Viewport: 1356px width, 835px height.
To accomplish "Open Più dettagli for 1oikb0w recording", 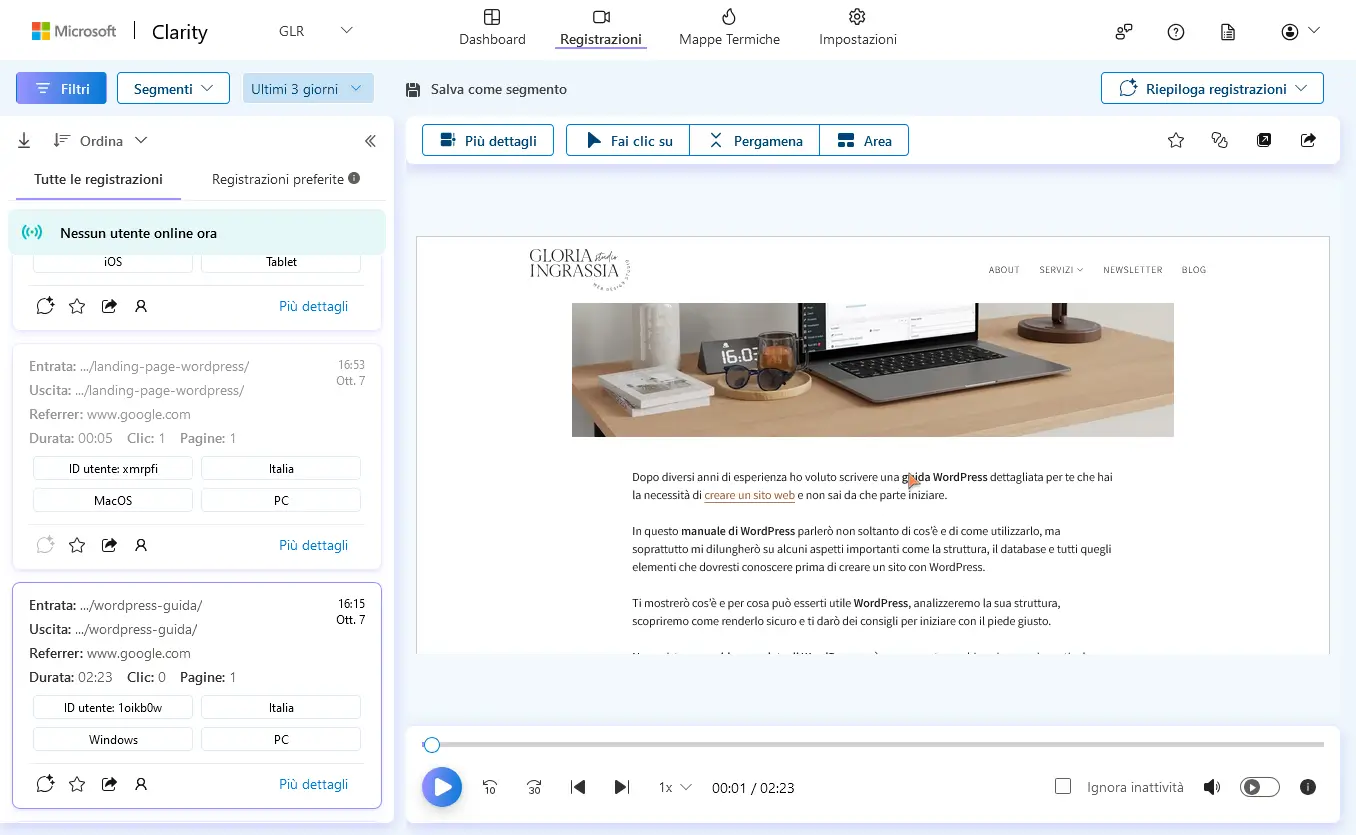I will point(313,784).
